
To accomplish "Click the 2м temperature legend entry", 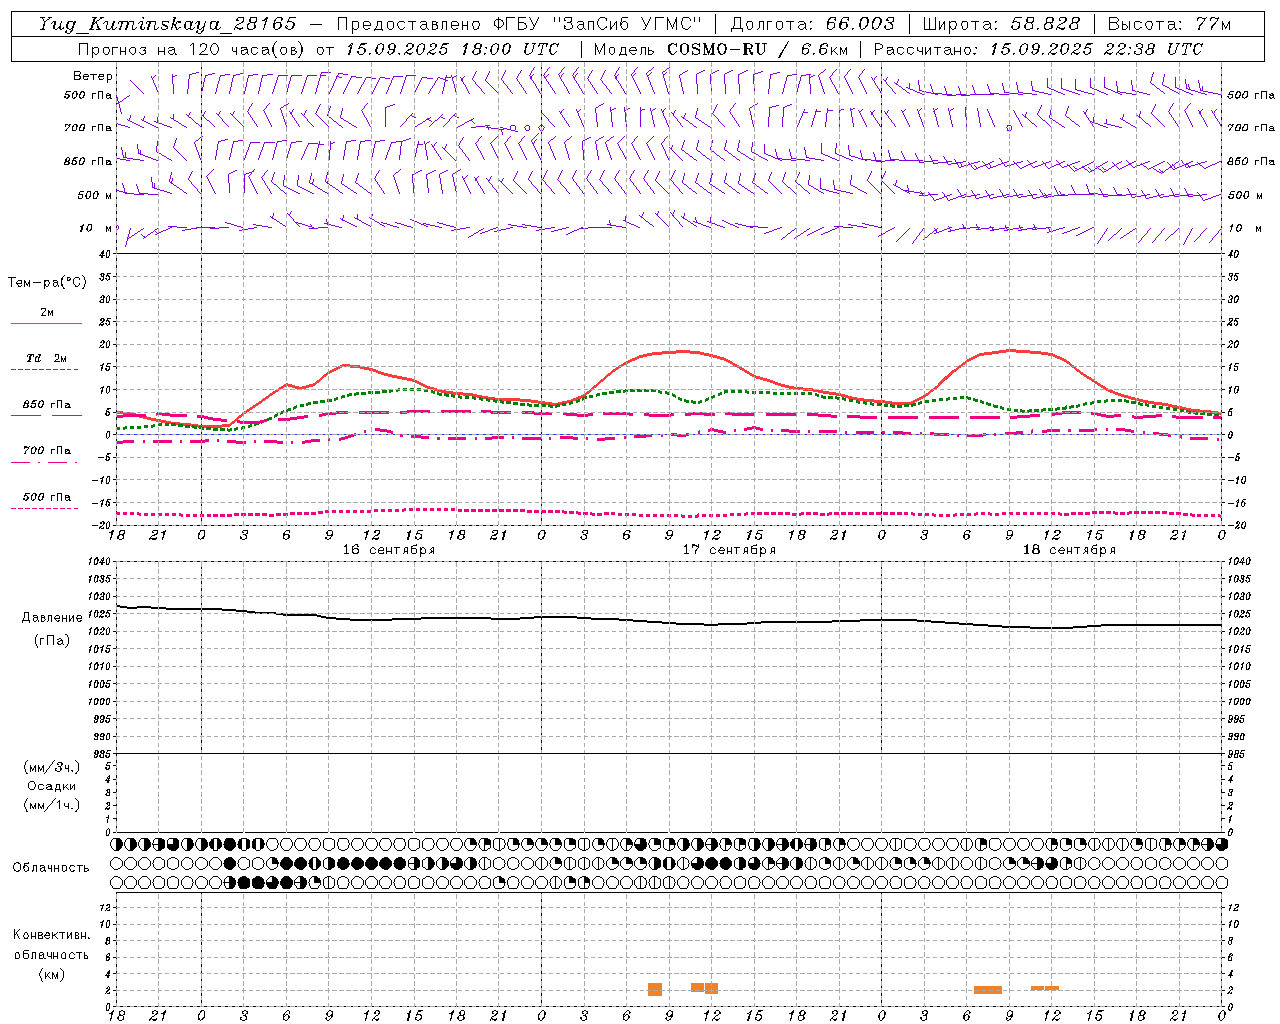I will click(47, 312).
